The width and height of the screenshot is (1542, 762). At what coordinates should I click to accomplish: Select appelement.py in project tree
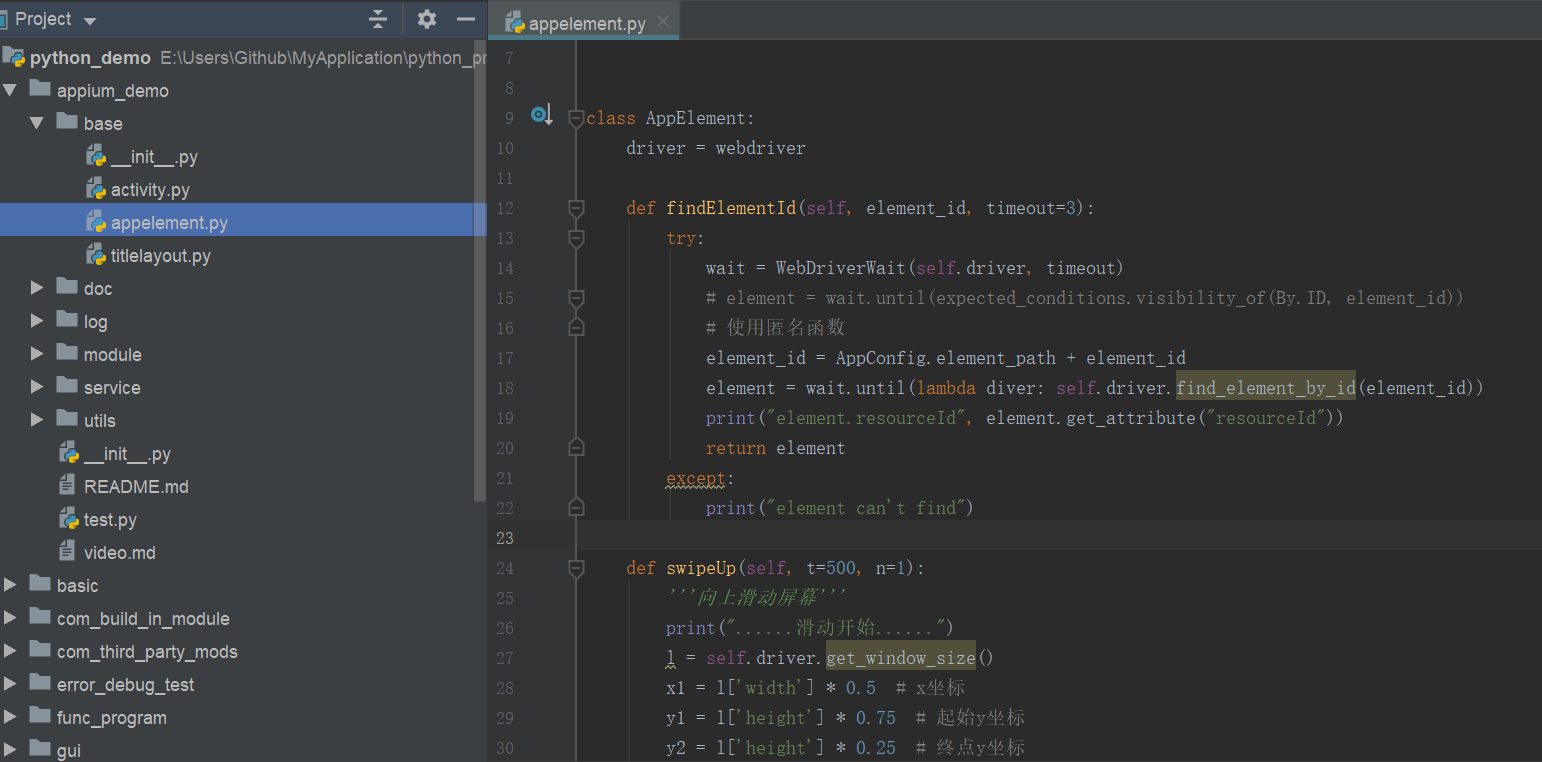click(x=169, y=223)
